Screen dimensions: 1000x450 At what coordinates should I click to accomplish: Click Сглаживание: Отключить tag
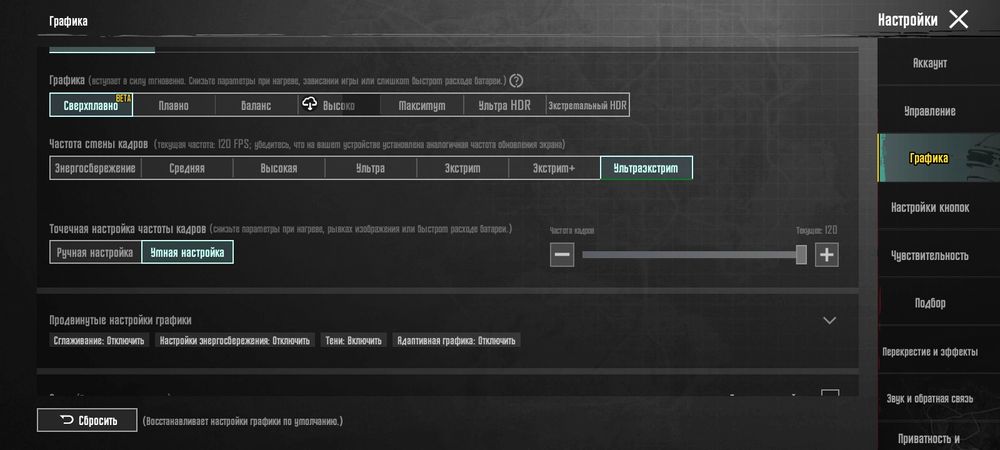click(99, 340)
